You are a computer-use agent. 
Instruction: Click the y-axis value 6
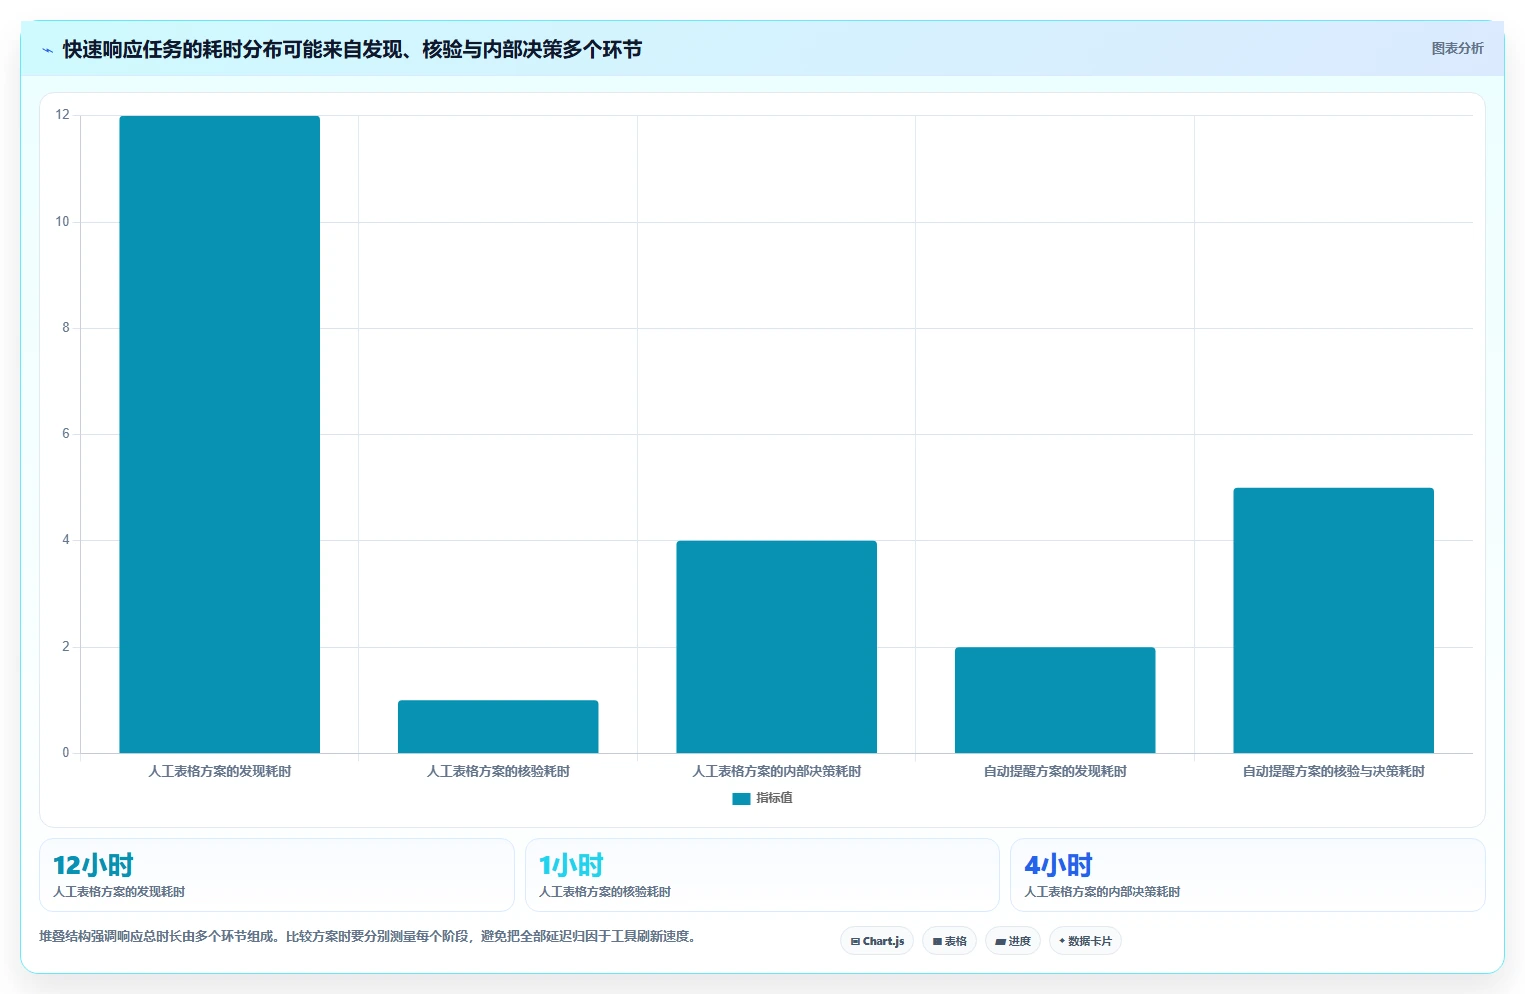tap(66, 434)
